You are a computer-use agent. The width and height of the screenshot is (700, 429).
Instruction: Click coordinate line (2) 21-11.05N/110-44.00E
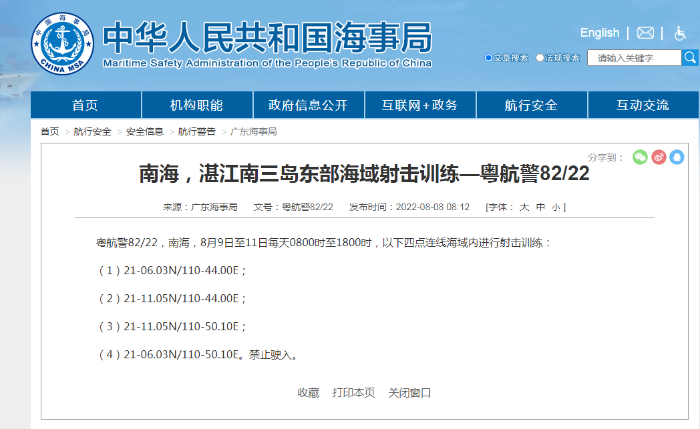pyautogui.click(x=172, y=298)
